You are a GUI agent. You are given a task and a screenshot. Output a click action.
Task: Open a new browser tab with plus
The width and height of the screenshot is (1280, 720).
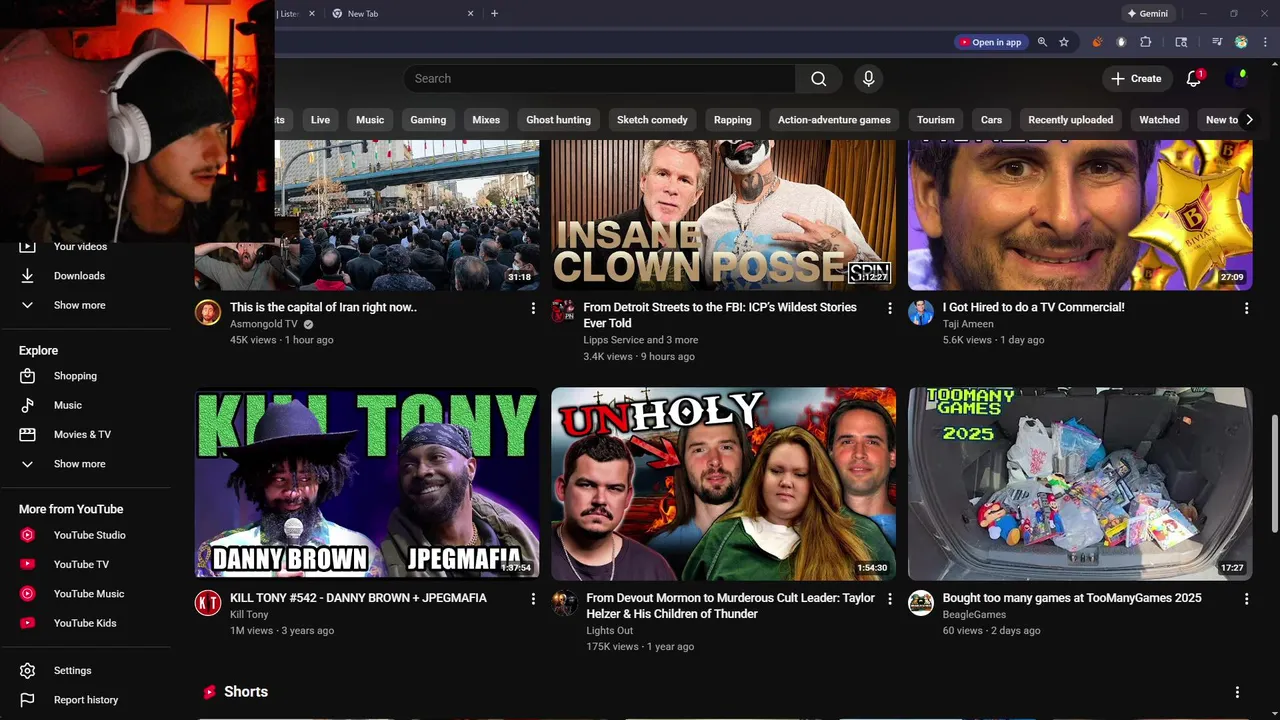[494, 14]
